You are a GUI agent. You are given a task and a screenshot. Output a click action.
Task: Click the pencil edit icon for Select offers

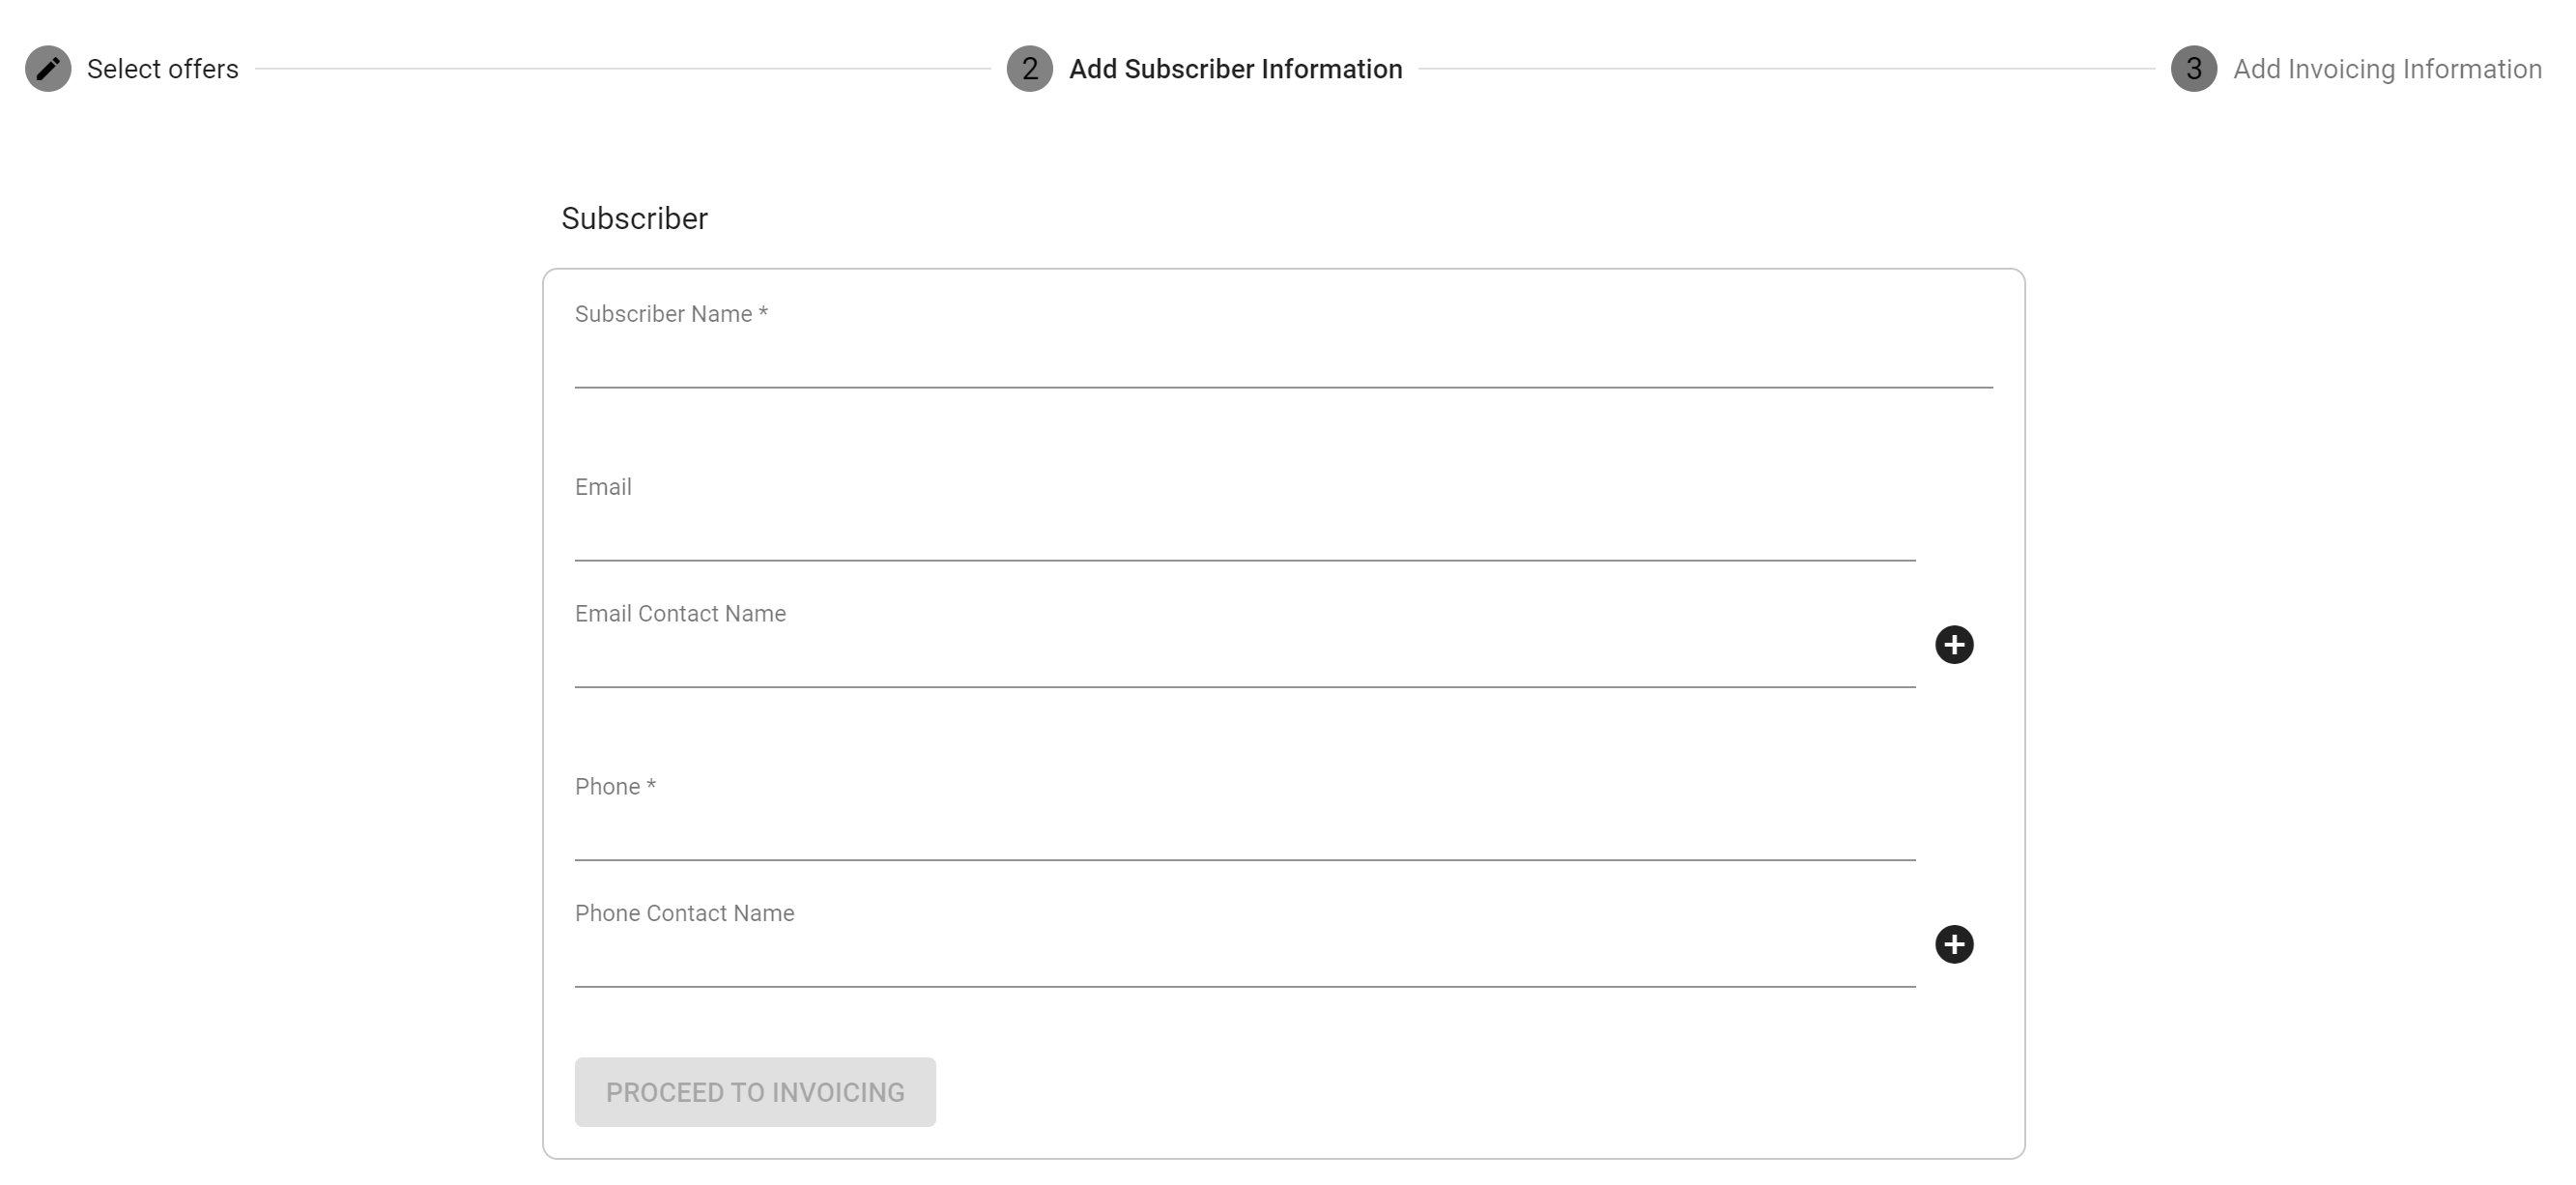click(48, 69)
